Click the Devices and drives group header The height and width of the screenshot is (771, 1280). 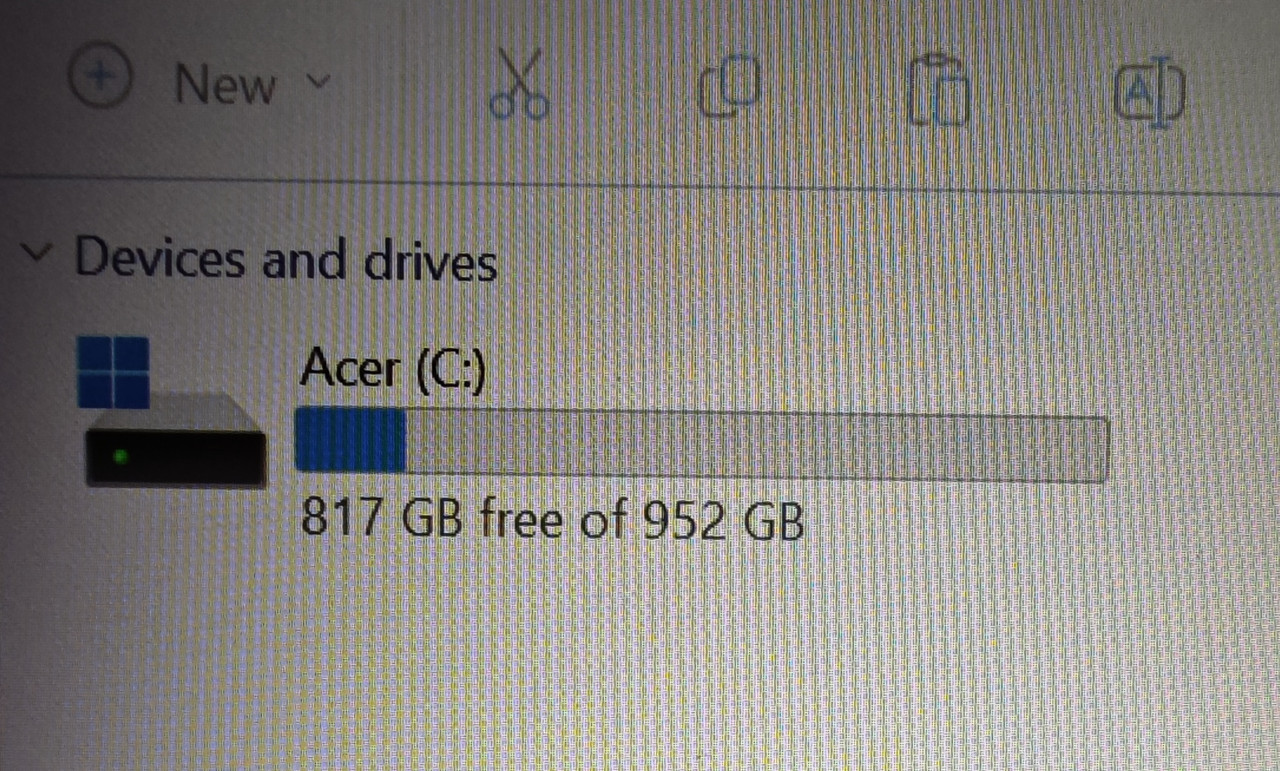click(260, 258)
